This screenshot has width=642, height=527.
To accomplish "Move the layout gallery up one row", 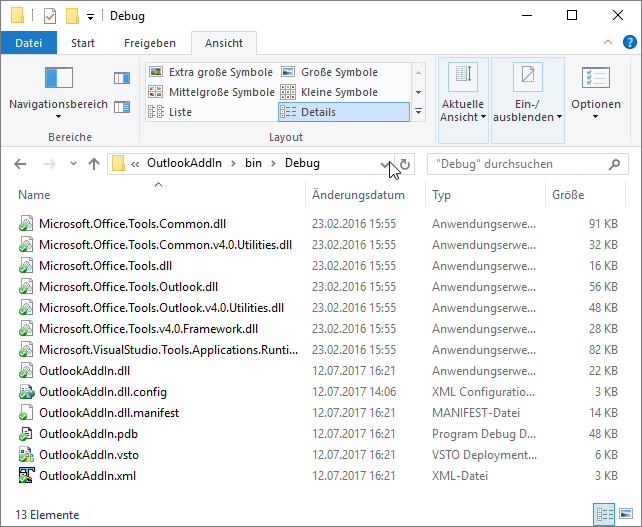I will tap(418, 72).
